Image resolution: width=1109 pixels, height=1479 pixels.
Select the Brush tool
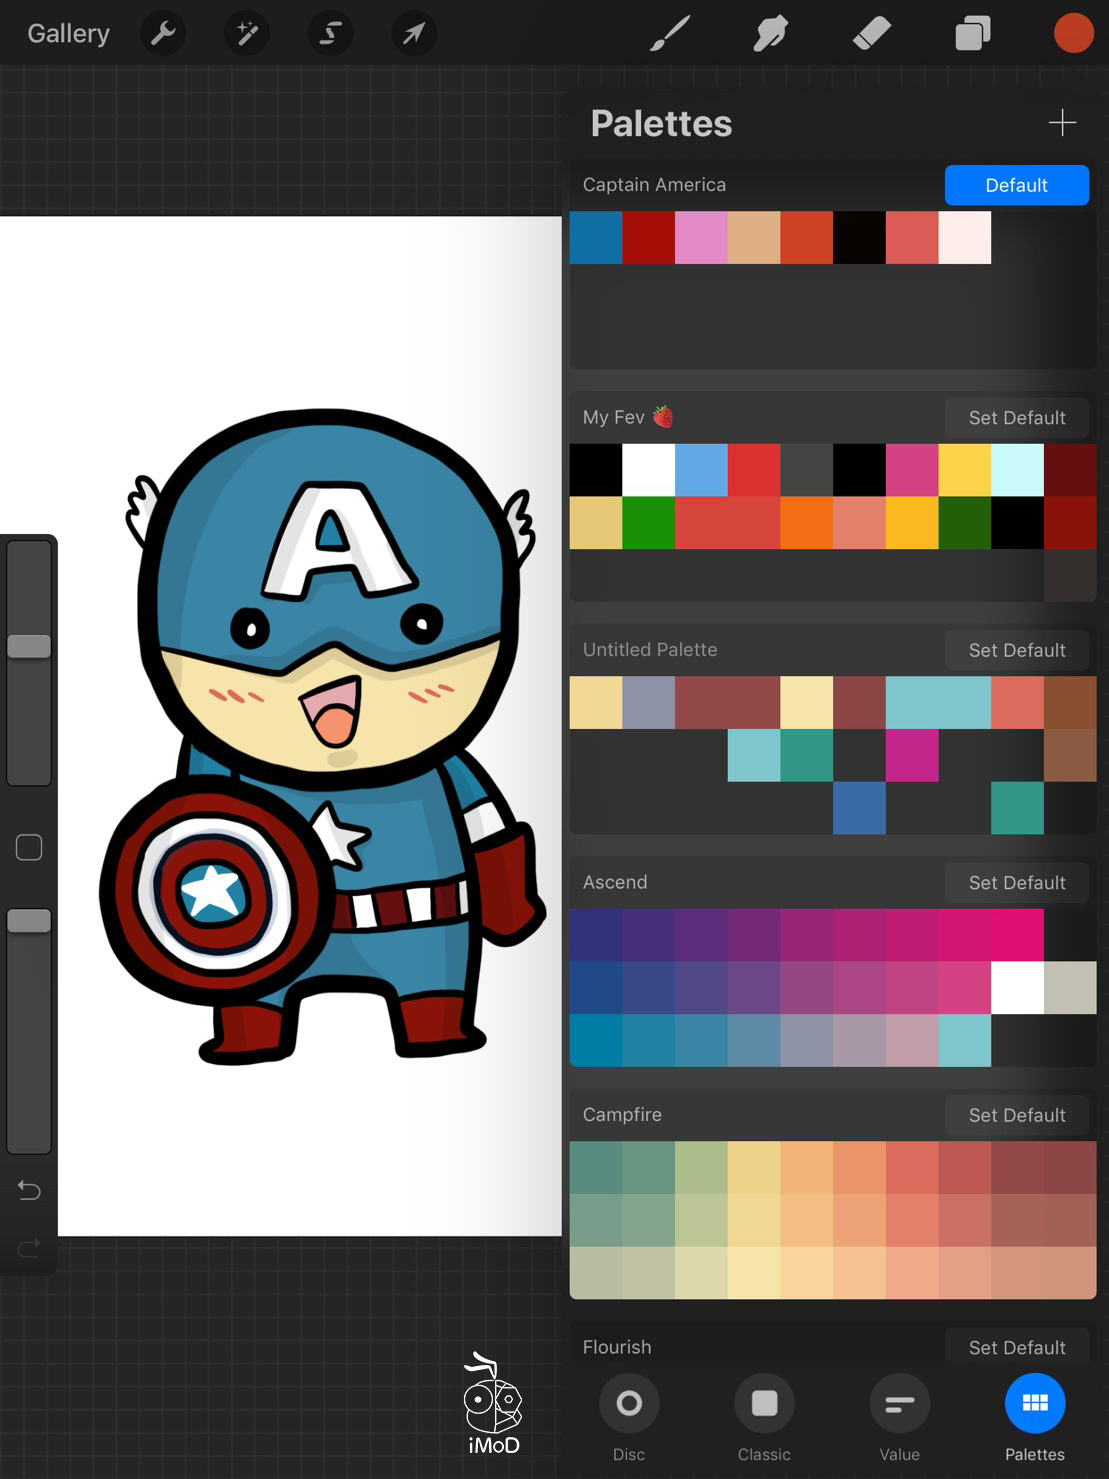click(670, 34)
